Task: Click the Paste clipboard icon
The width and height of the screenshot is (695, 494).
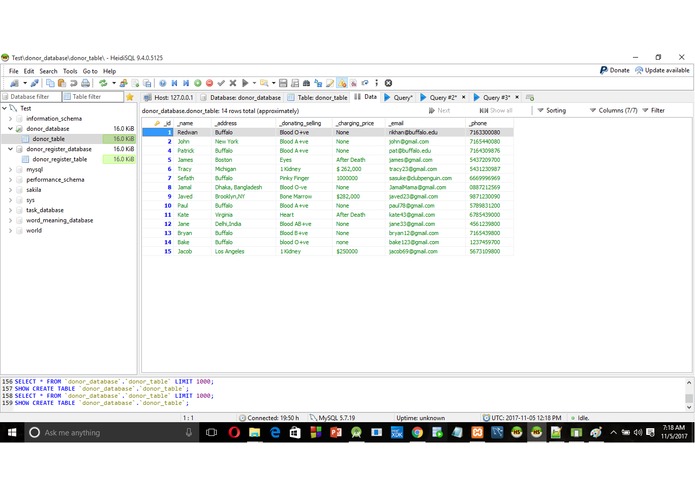Action: point(62,83)
